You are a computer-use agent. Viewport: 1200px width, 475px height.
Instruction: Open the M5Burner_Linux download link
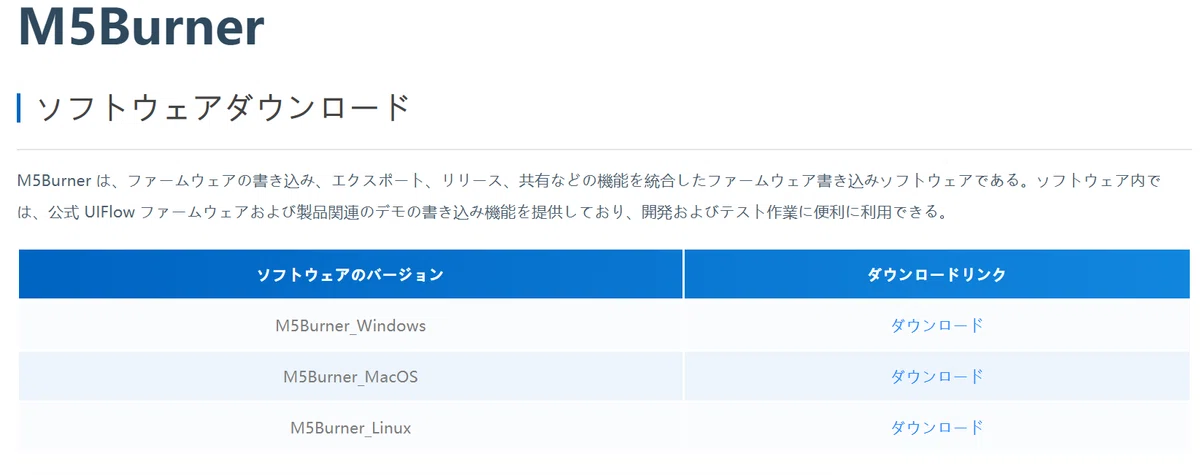click(x=937, y=427)
